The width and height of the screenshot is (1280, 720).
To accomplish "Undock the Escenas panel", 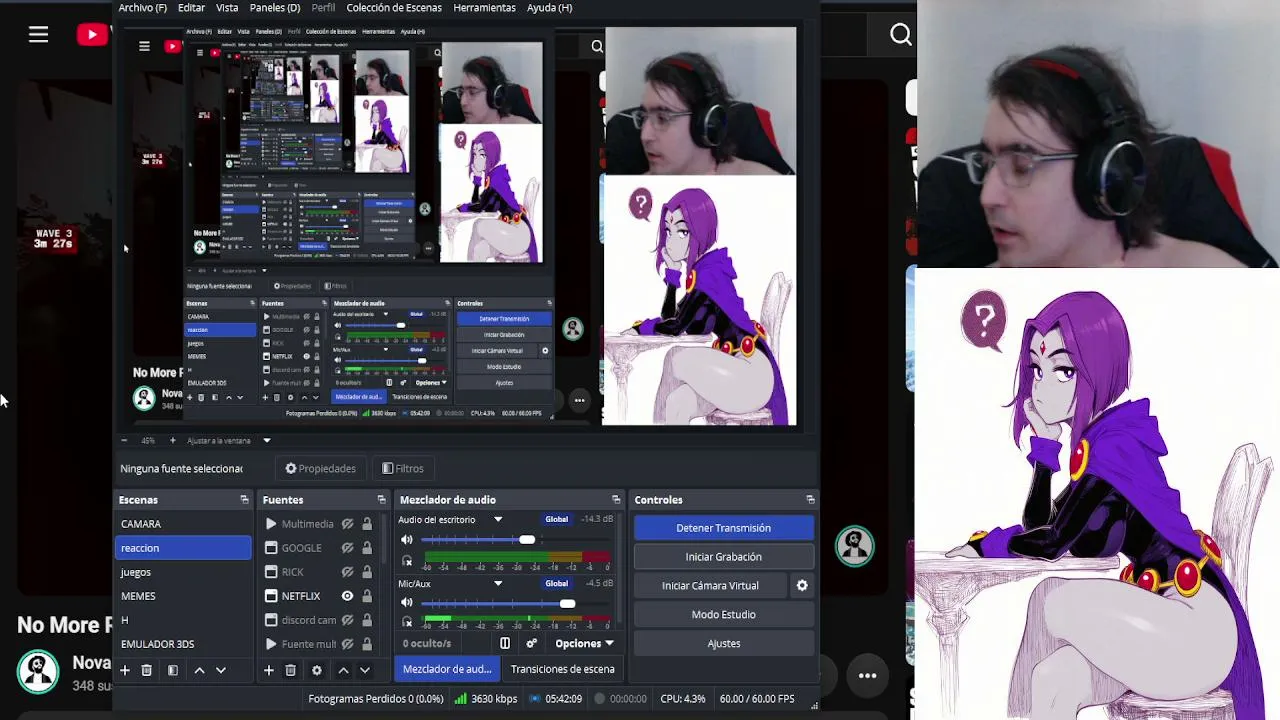I will coord(244,499).
